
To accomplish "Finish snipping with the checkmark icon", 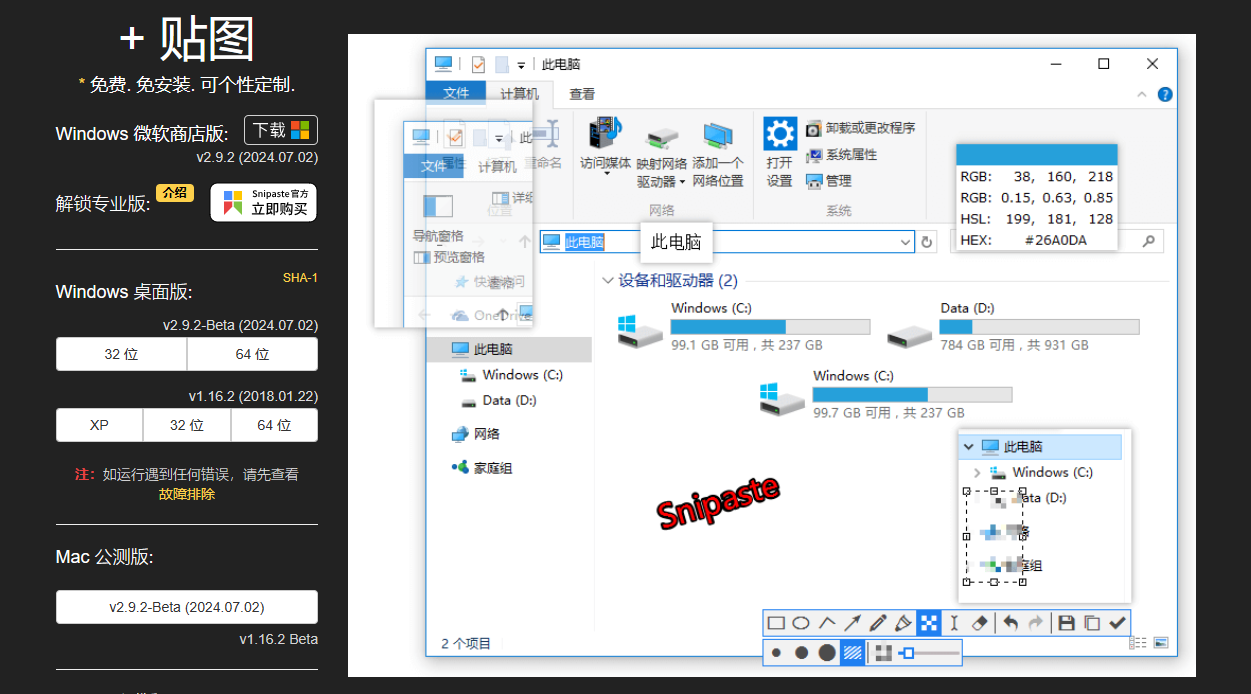I will coord(1117,623).
